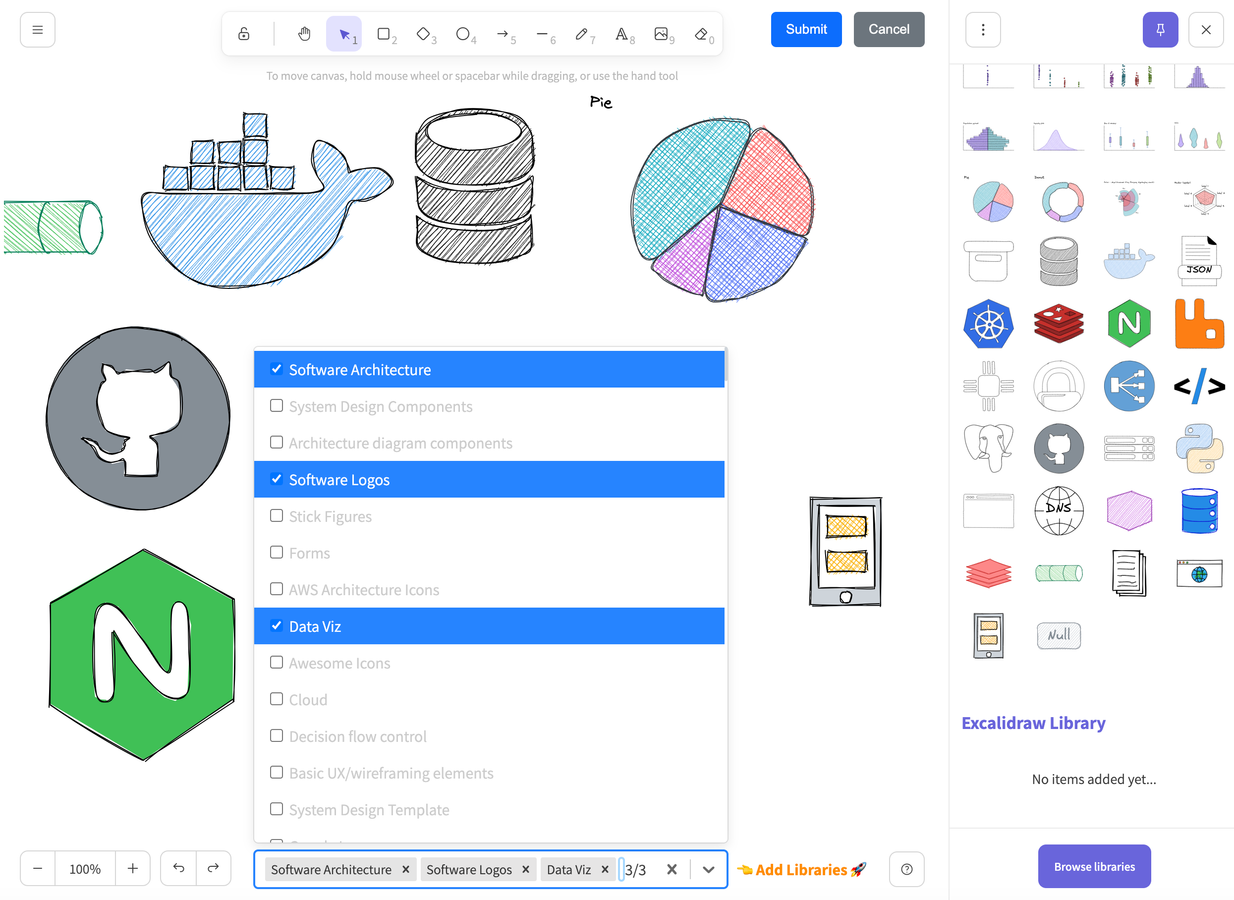Viewport: 1234px width, 900px height.
Task: Add the blue database cylinder library item
Action: (x=1199, y=509)
